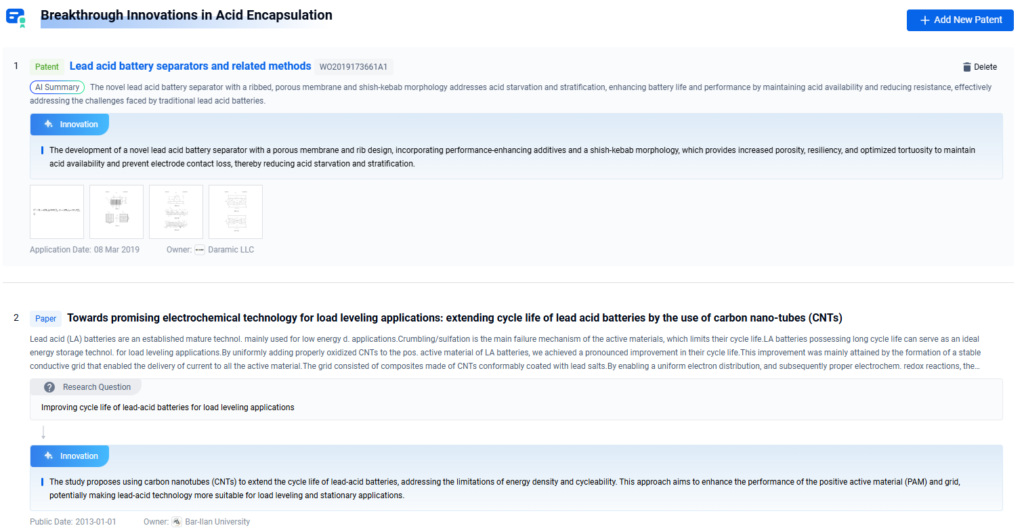The width and height of the screenshot is (1024, 530).
Task: Open the fourth patent drawing thumbnail
Action: pyautogui.click(x=235, y=211)
